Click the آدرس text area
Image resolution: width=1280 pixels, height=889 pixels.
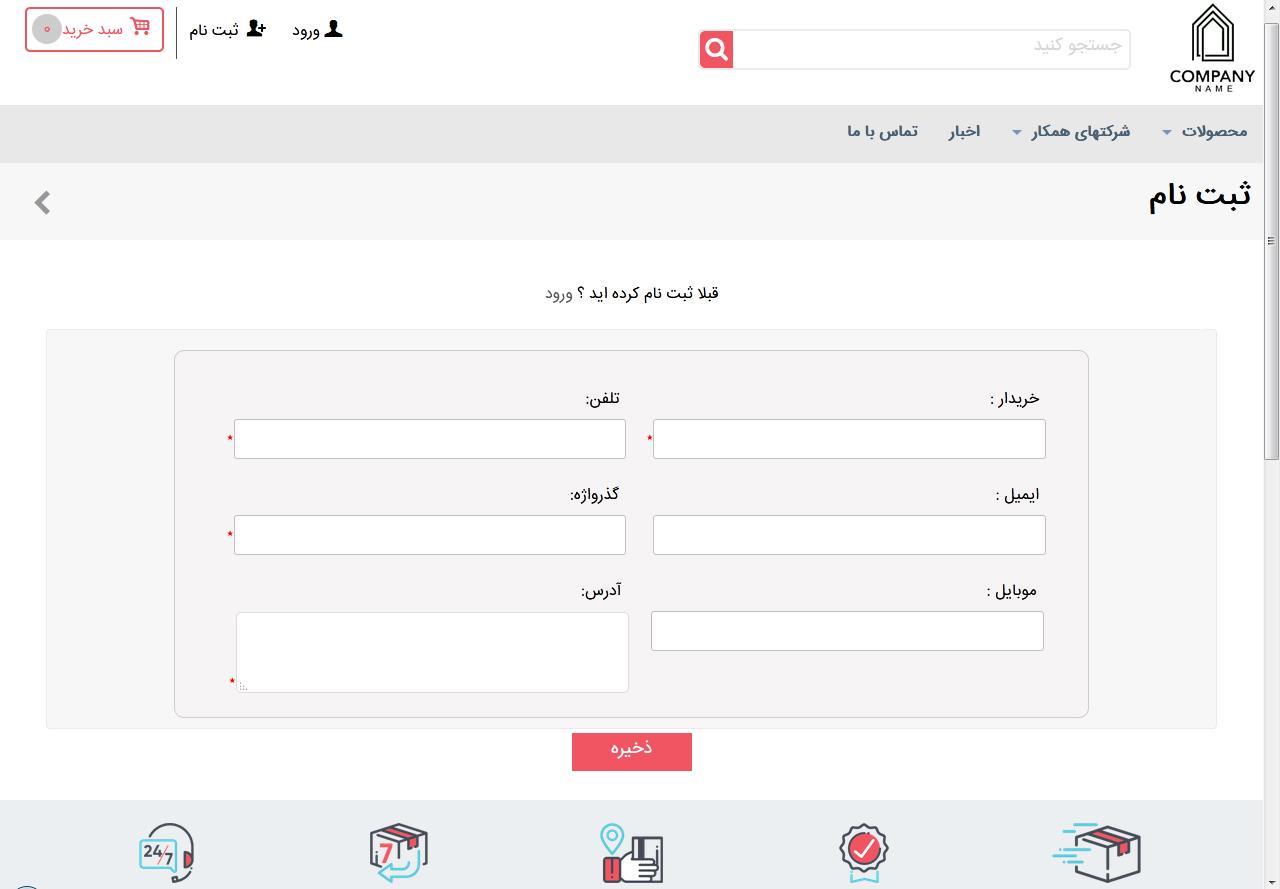click(x=432, y=652)
